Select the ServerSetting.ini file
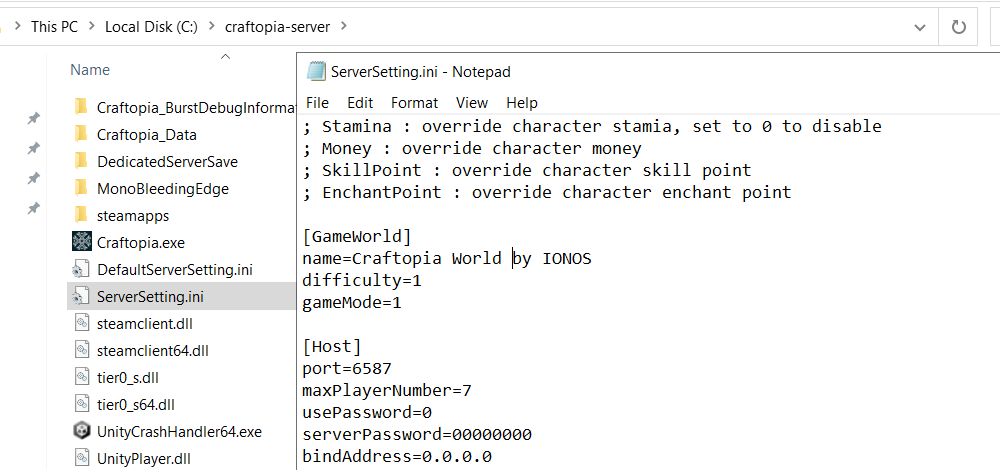 [150, 296]
